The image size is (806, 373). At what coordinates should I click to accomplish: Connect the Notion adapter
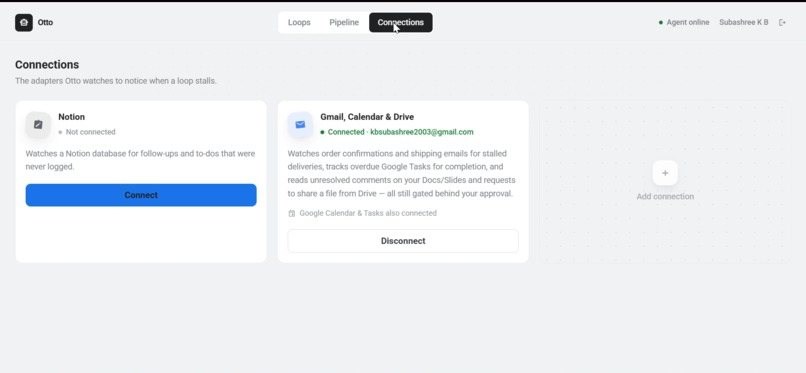(141, 195)
